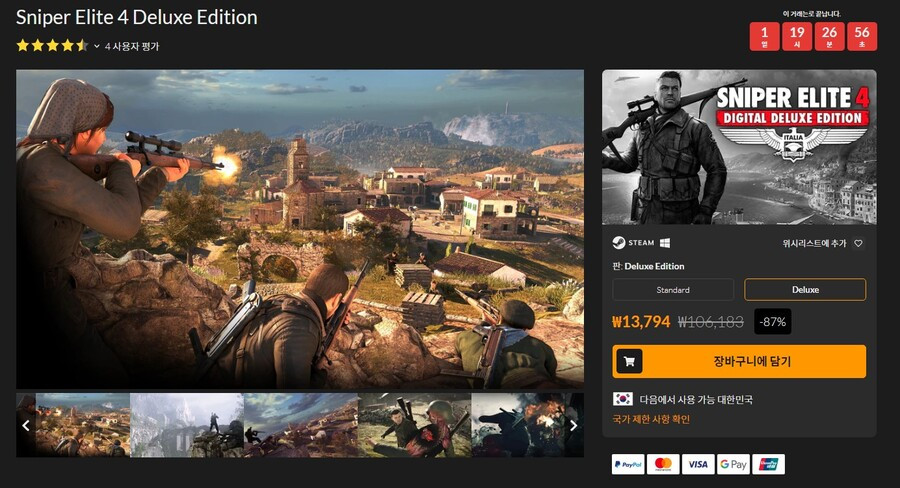Click the Windows OS icon

point(665,243)
